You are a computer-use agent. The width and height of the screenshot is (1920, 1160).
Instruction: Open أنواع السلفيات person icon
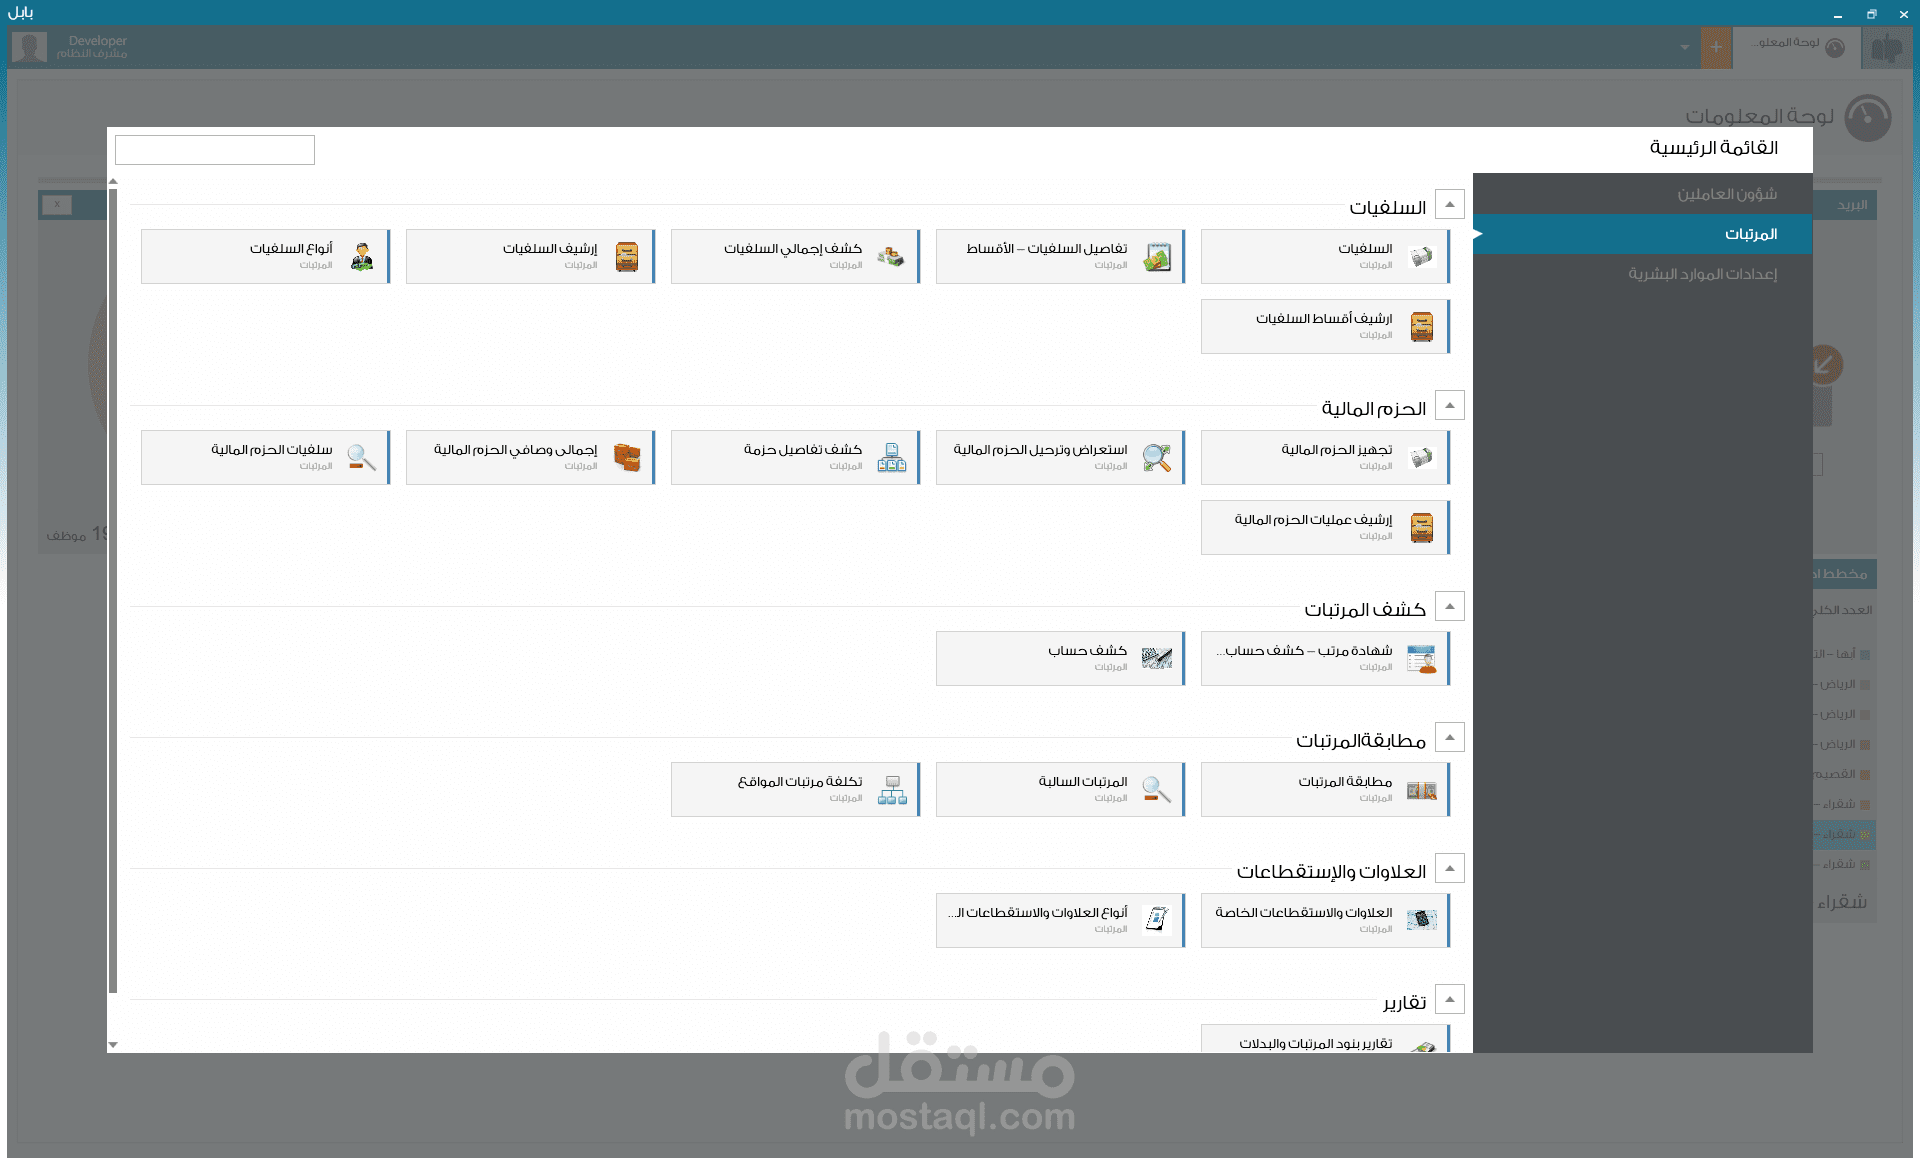pos(362,257)
